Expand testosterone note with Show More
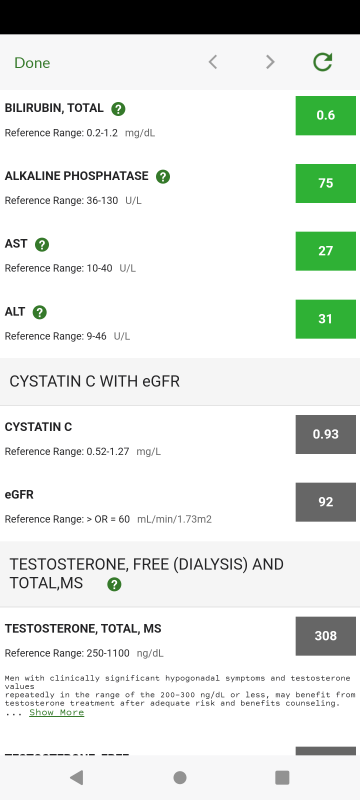The height and width of the screenshot is (800, 360). click(x=57, y=712)
